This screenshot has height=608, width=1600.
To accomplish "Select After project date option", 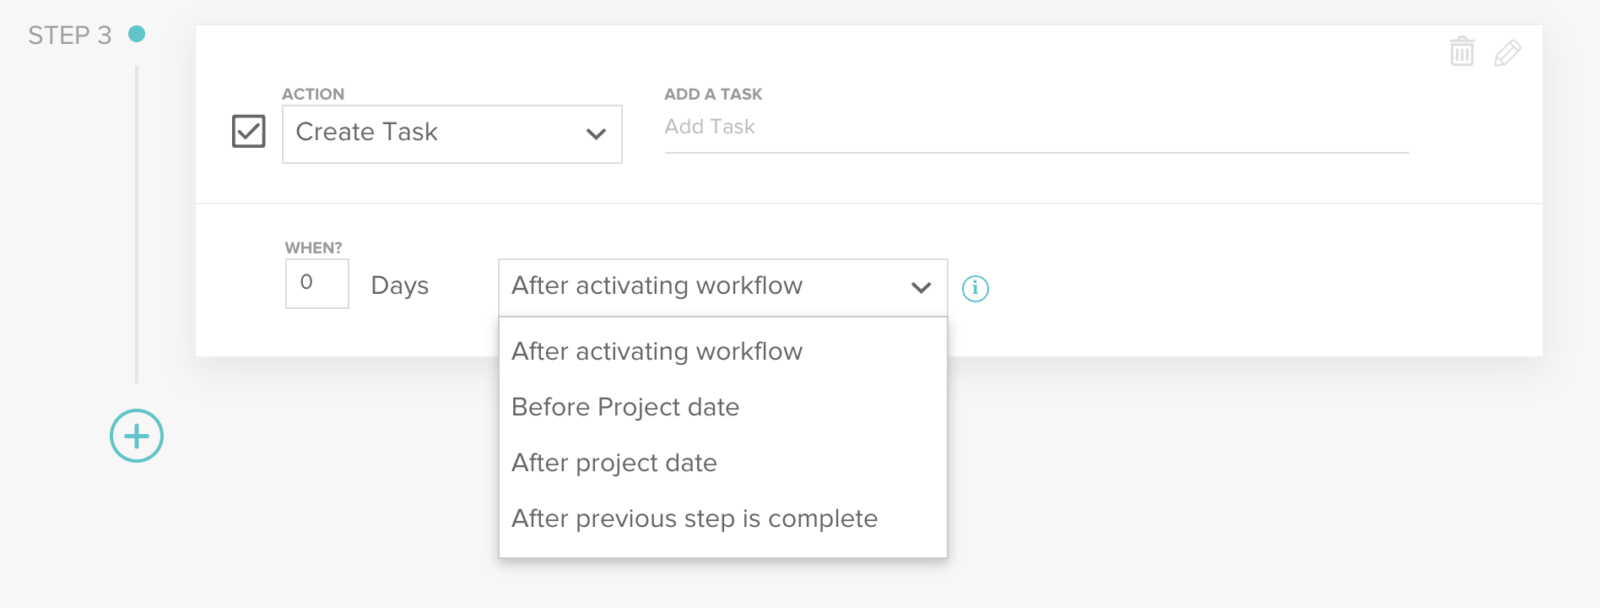I will [x=614, y=463].
